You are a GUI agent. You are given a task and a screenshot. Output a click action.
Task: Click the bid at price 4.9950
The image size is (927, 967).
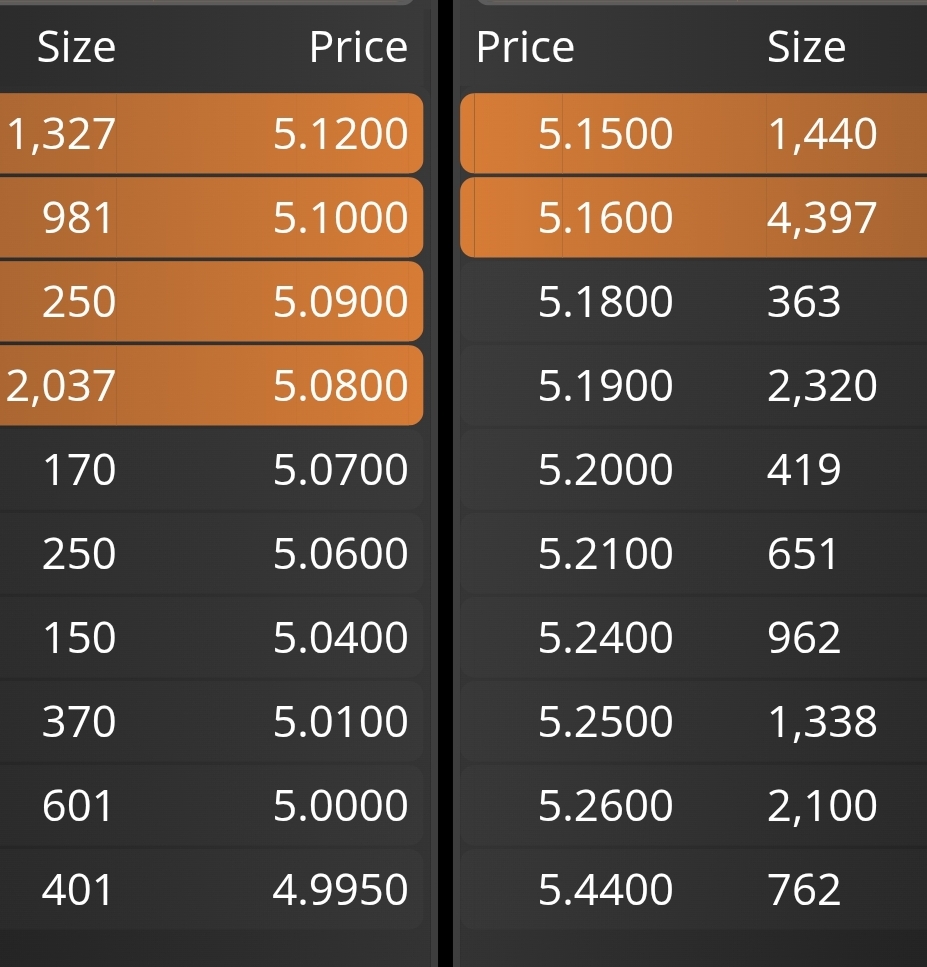pos(212,889)
